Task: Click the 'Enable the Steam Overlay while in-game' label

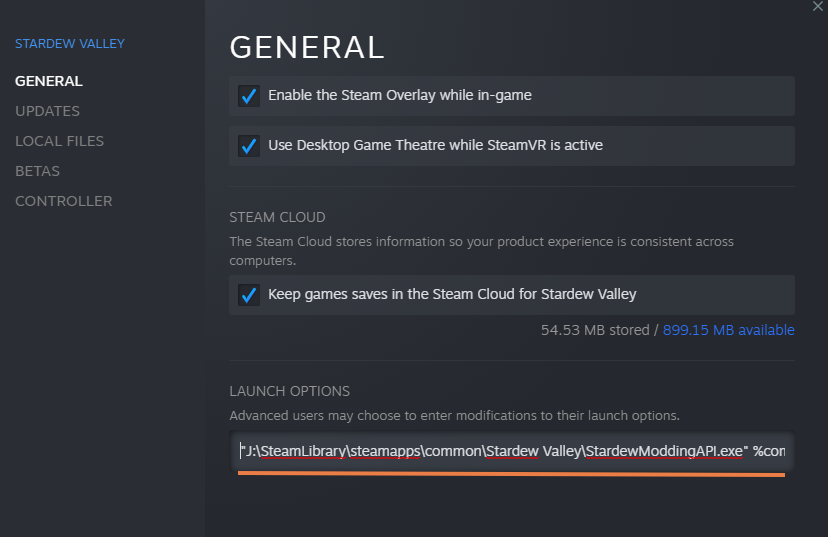Action: tap(400, 96)
